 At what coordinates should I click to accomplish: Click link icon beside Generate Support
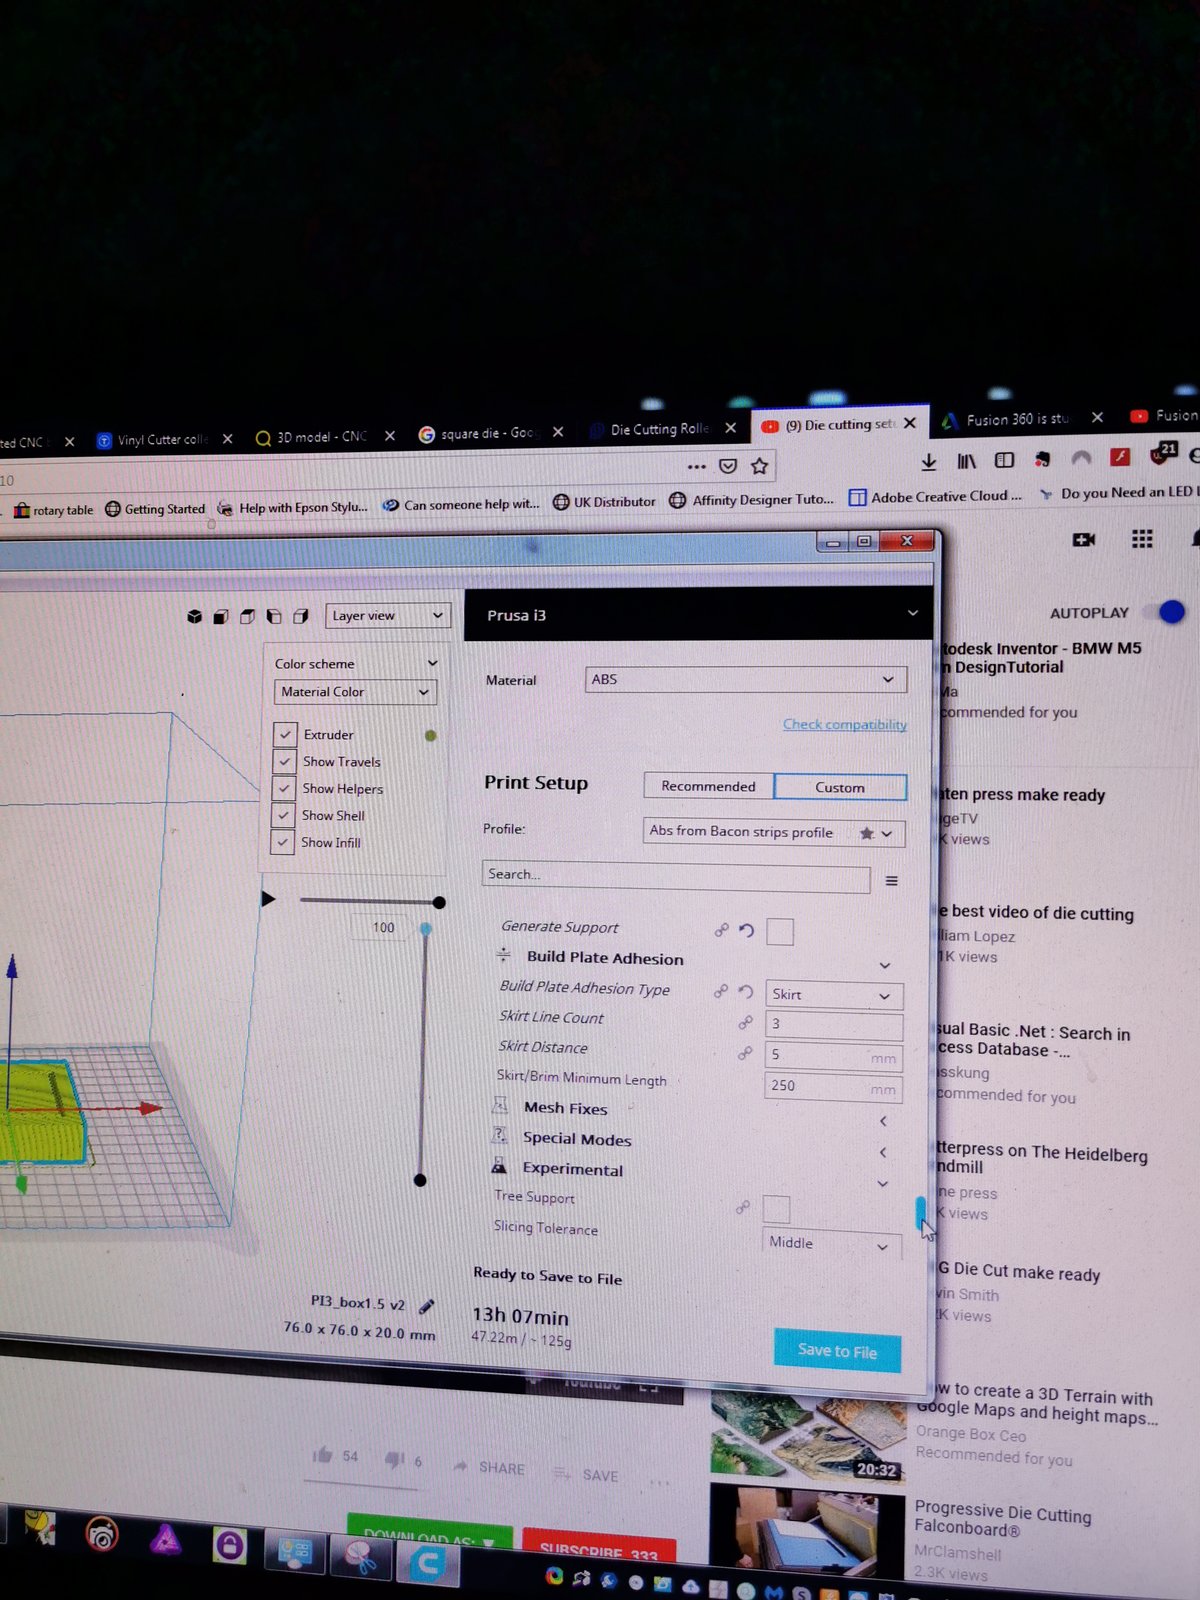coord(721,930)
